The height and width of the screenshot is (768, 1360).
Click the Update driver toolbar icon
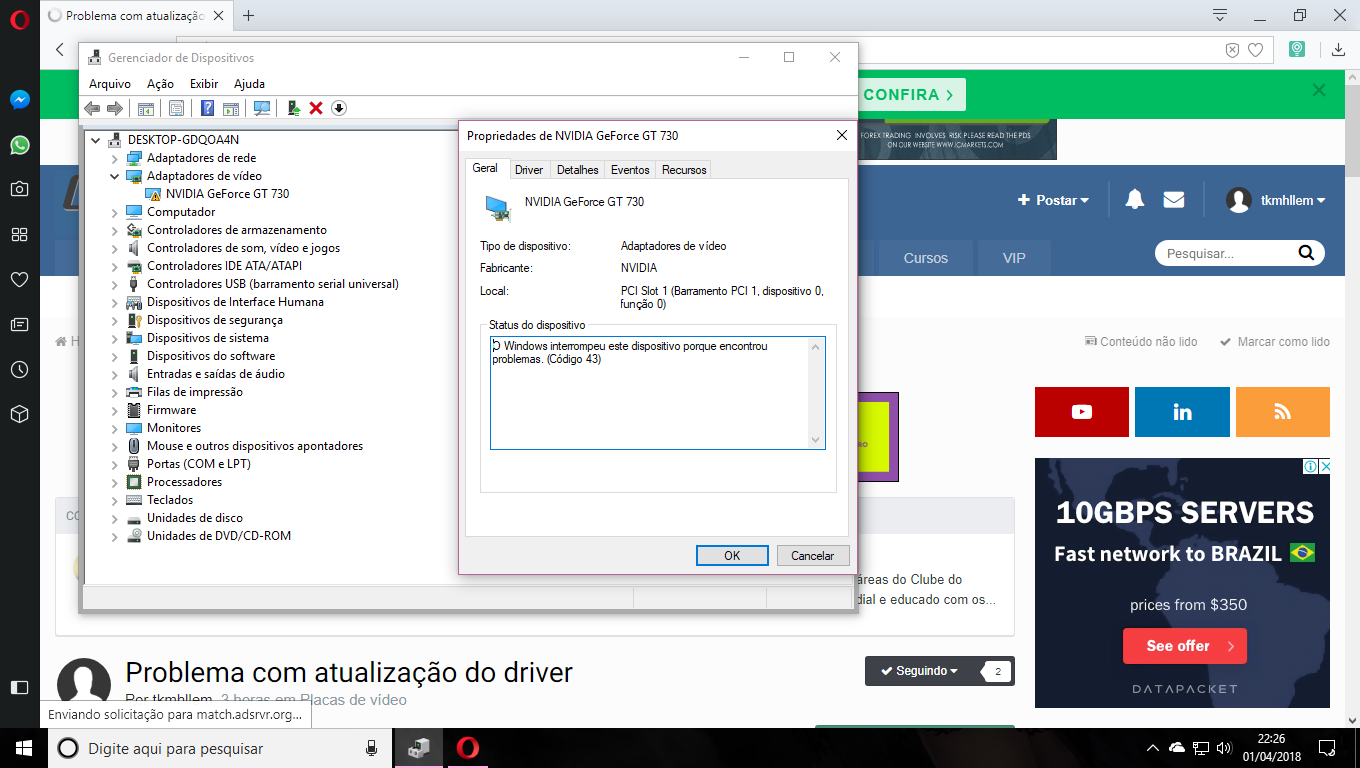click(294, 108)
